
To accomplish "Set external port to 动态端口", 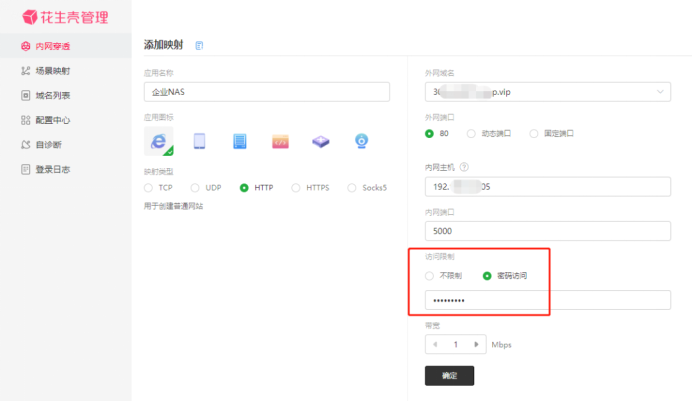I will point(476,133).
